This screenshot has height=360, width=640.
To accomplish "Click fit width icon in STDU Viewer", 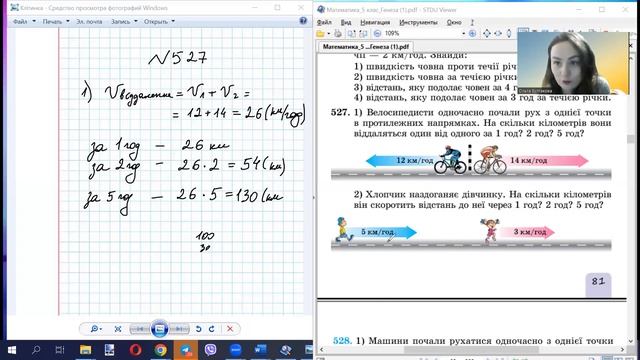I will (498, 33).
